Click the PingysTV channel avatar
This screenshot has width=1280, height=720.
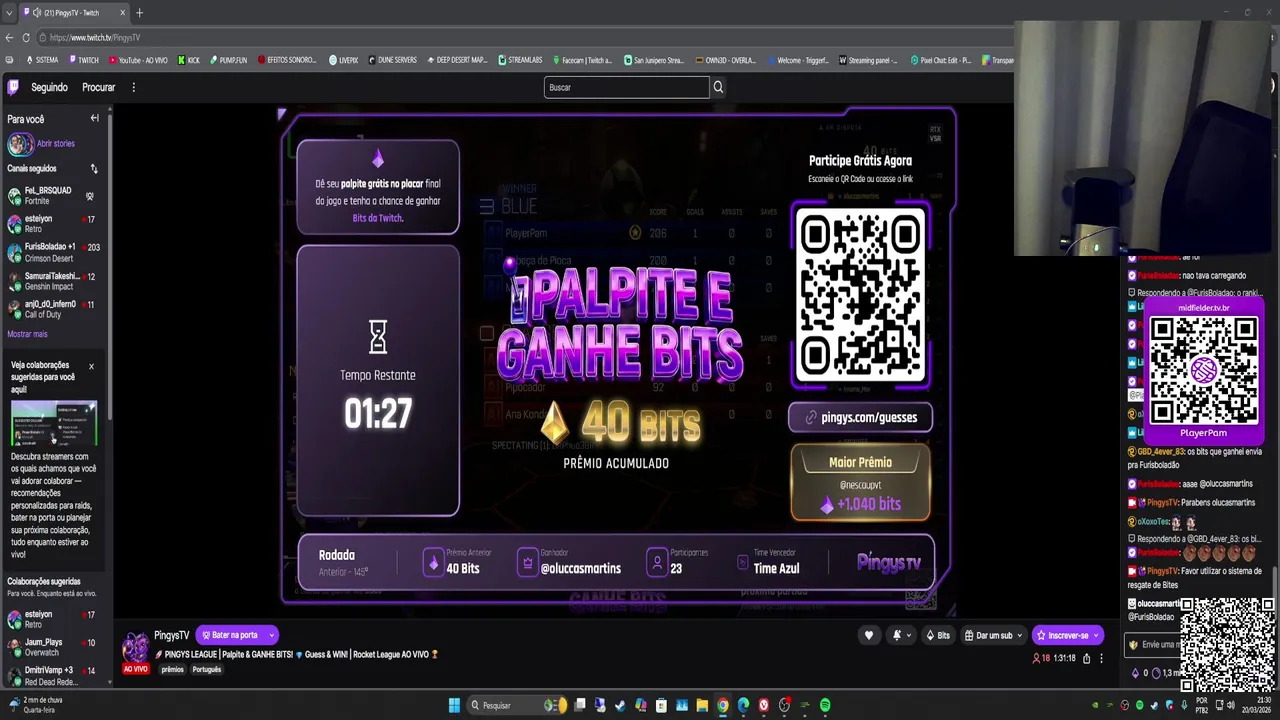pyautogui.click(x=135, y=646)
